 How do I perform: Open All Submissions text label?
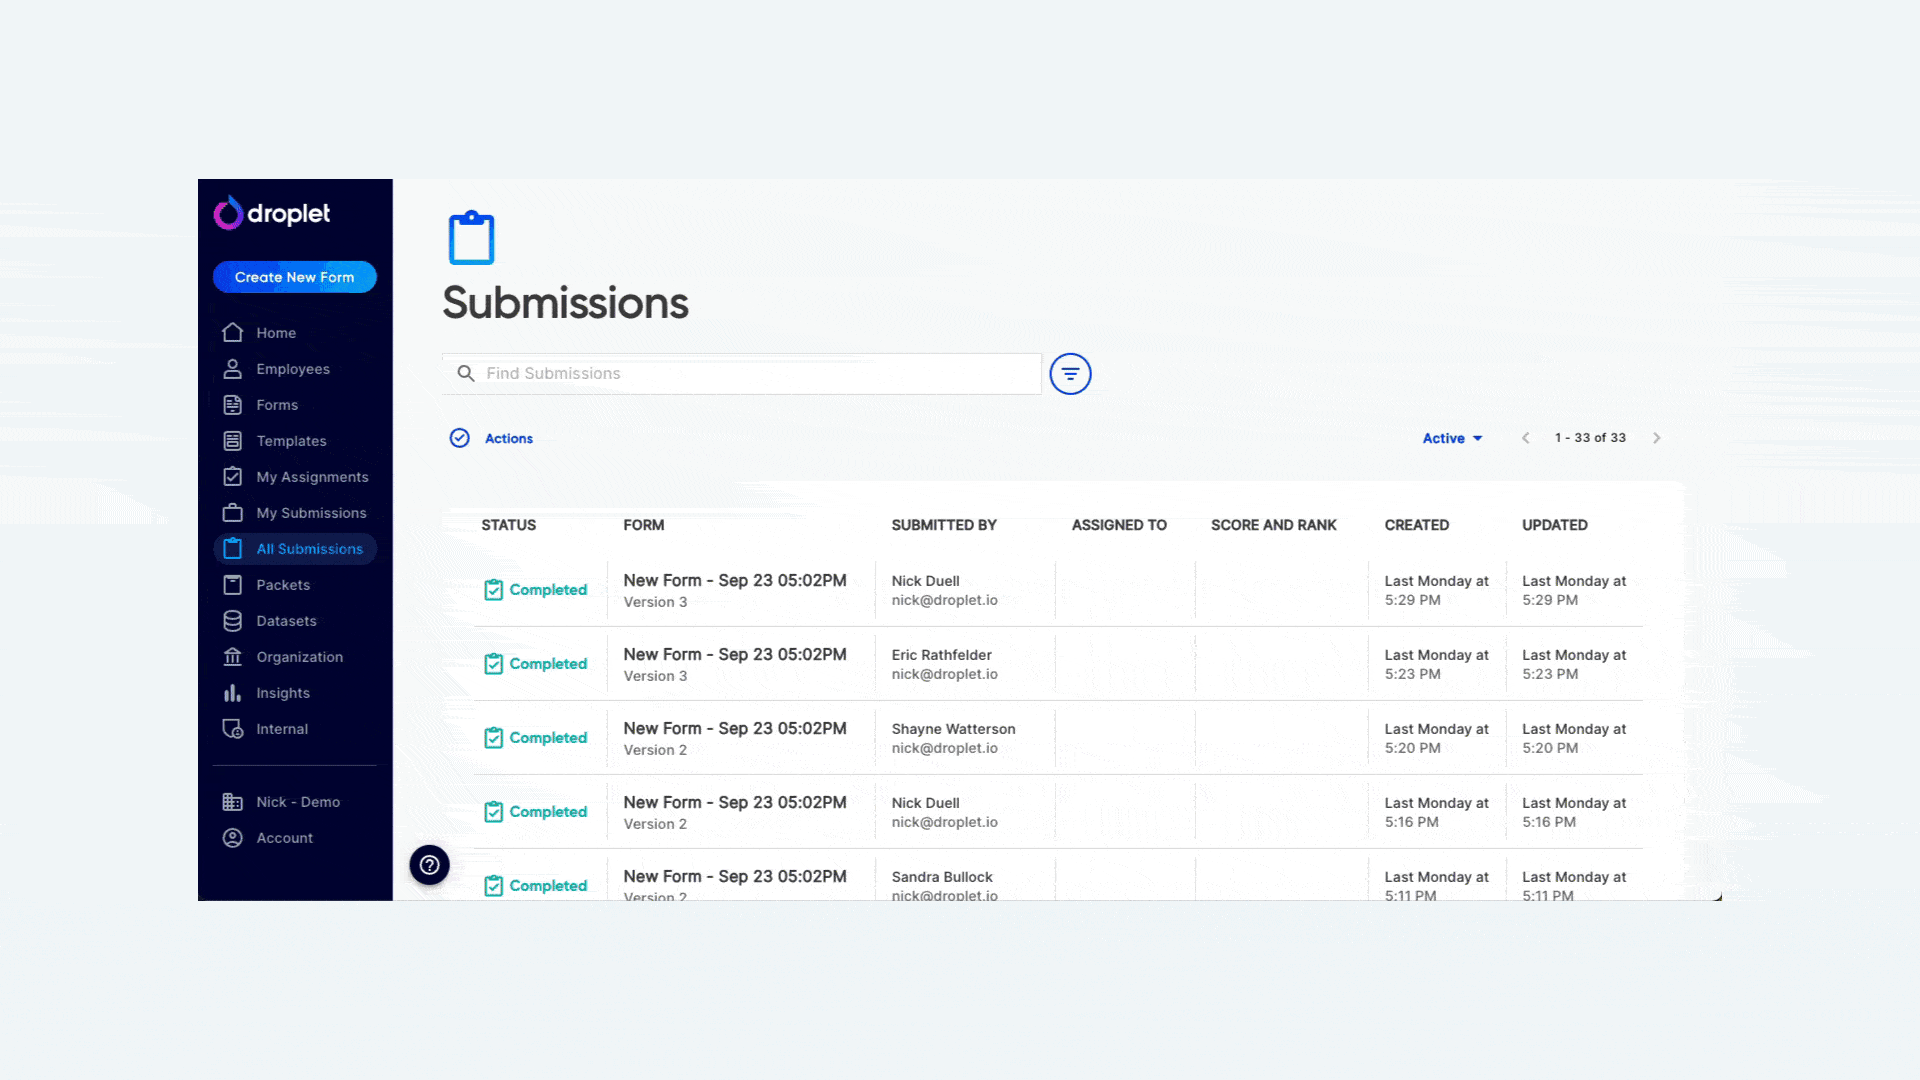pyautogui.click(x=310, y=549)
